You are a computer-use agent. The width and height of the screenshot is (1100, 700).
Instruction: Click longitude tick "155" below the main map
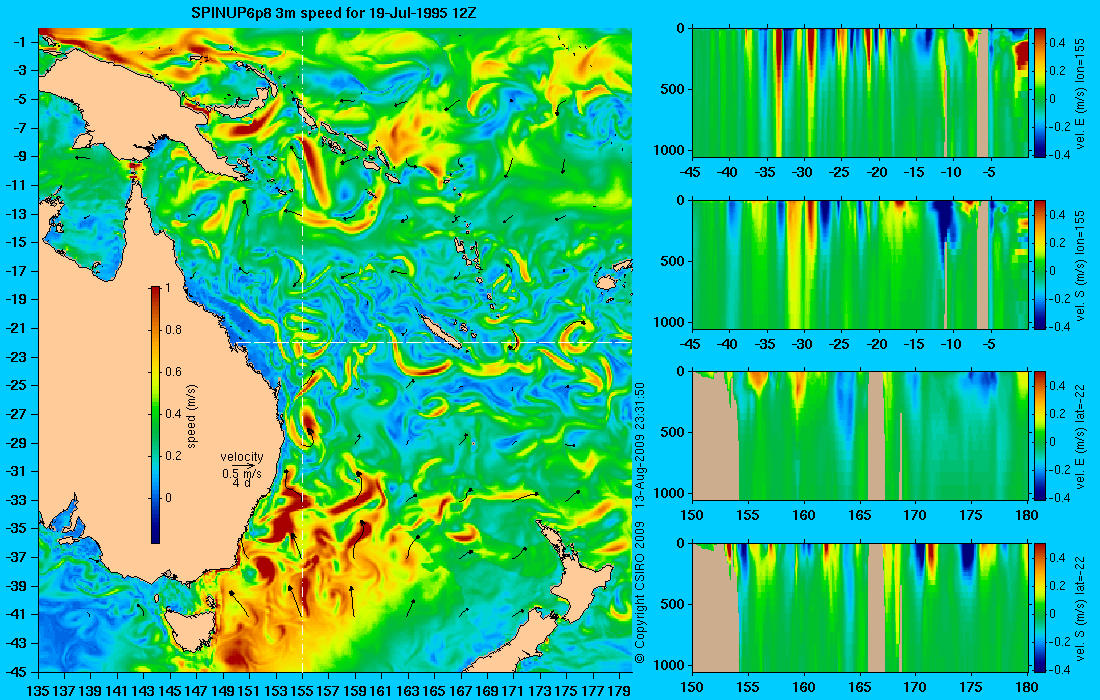[x=302, y=690]
